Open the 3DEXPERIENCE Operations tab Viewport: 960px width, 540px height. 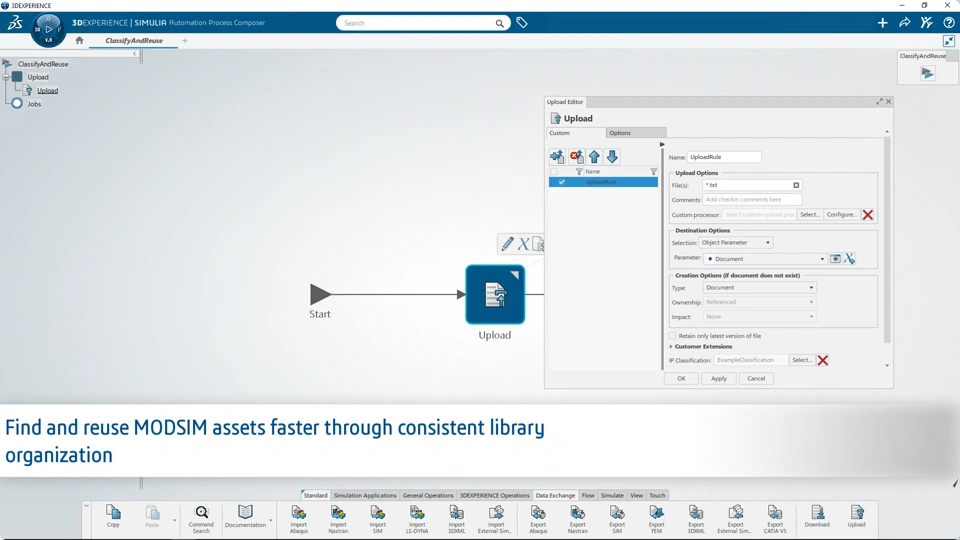[x=495, y=495]
